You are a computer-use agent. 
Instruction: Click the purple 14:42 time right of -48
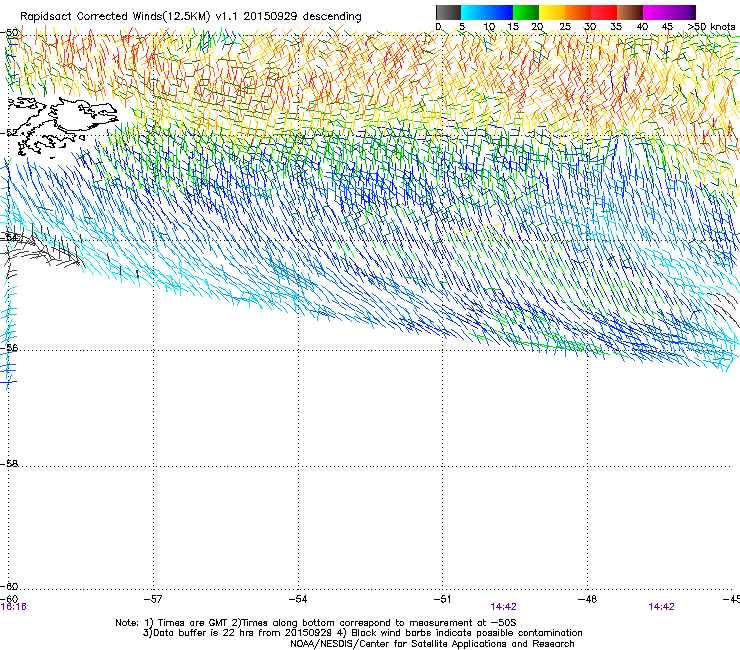coord(661,607)
